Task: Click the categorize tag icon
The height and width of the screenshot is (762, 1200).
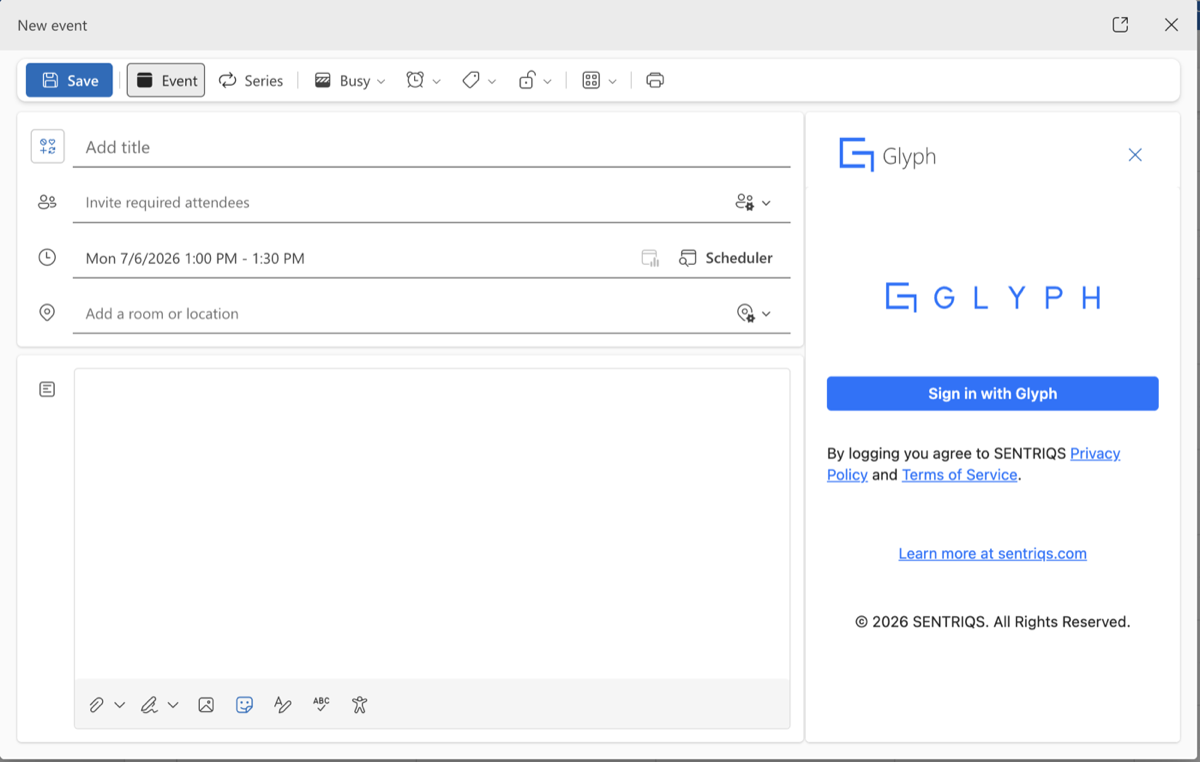Action: pyautogui.click(x=471, y=80)
